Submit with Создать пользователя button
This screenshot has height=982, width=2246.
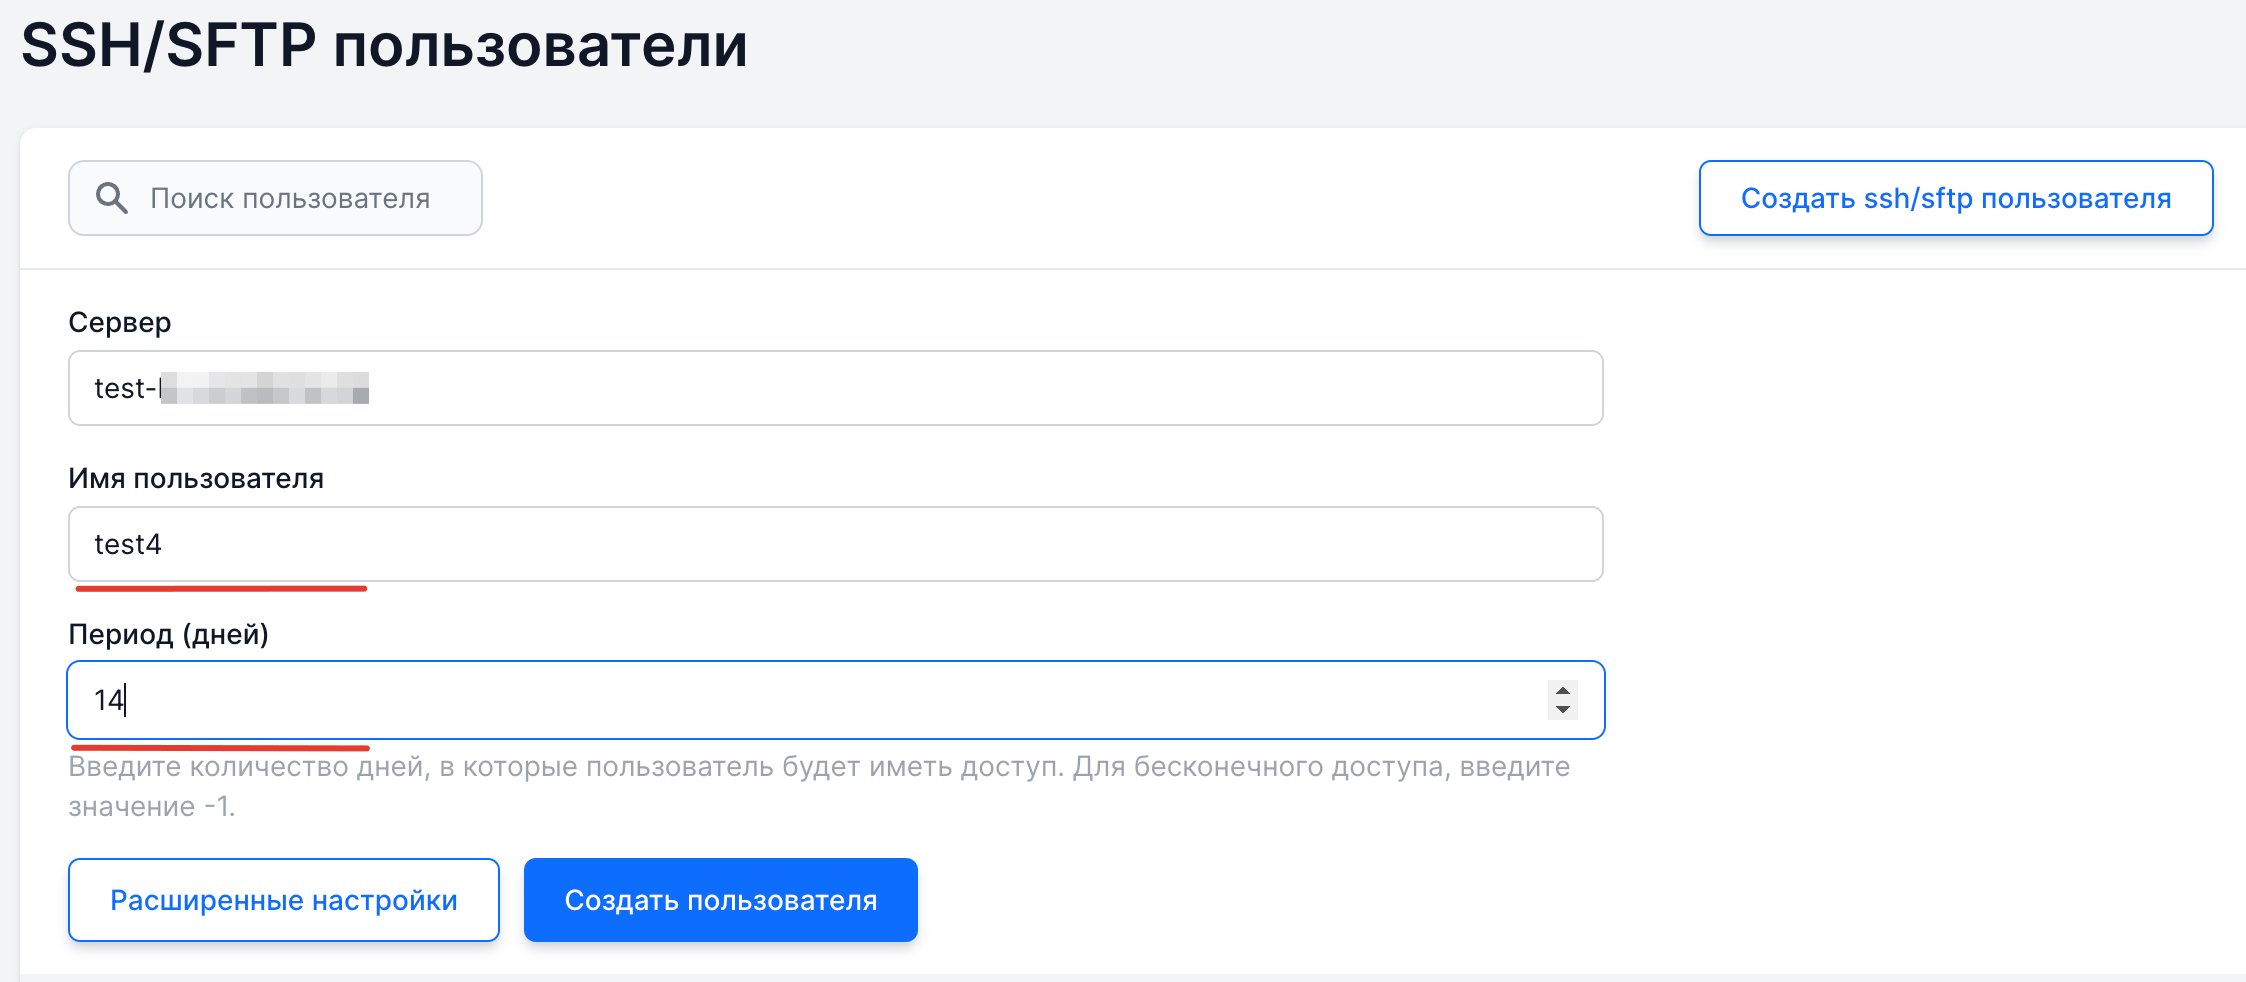(721, 900)
